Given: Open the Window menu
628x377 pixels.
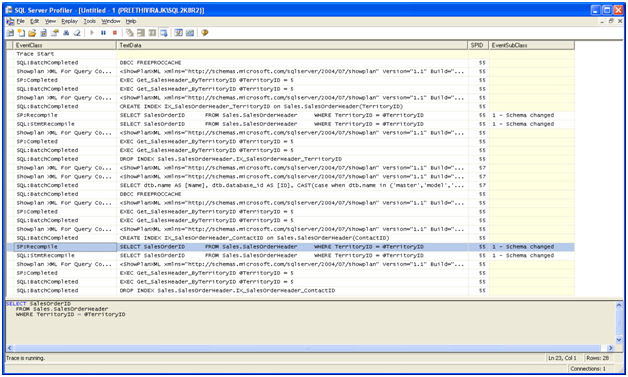Looking at the screenshot, I should coord(111,21).
